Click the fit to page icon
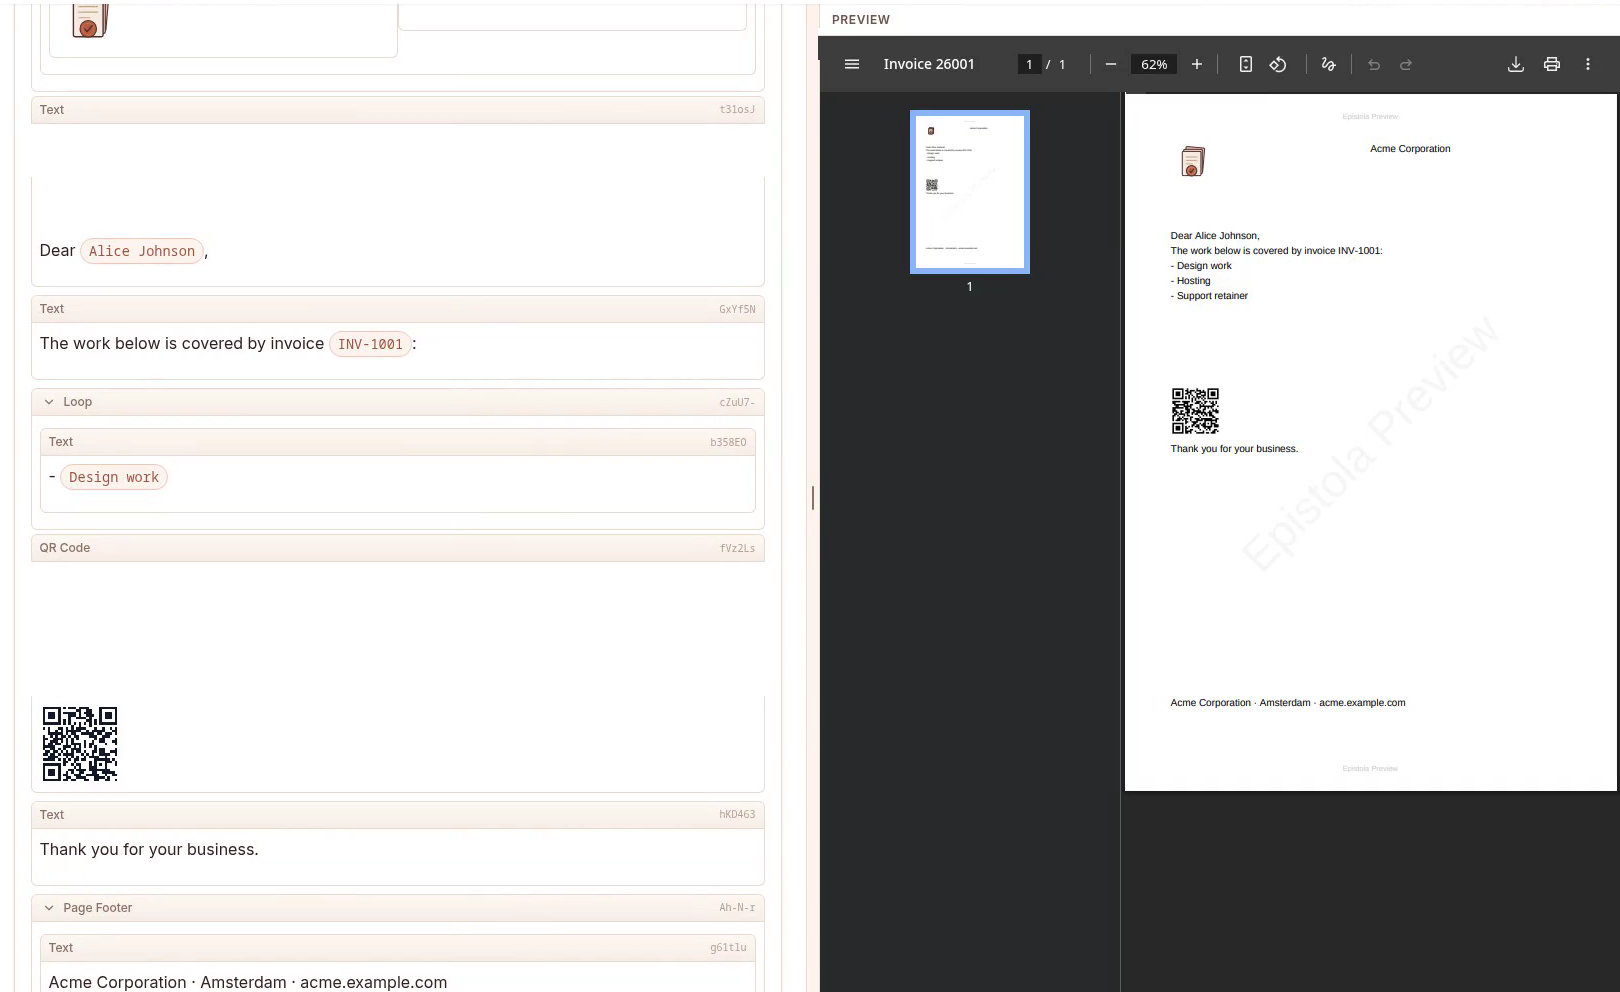This screenshot has width=1620, height=992. (1245, 64)
